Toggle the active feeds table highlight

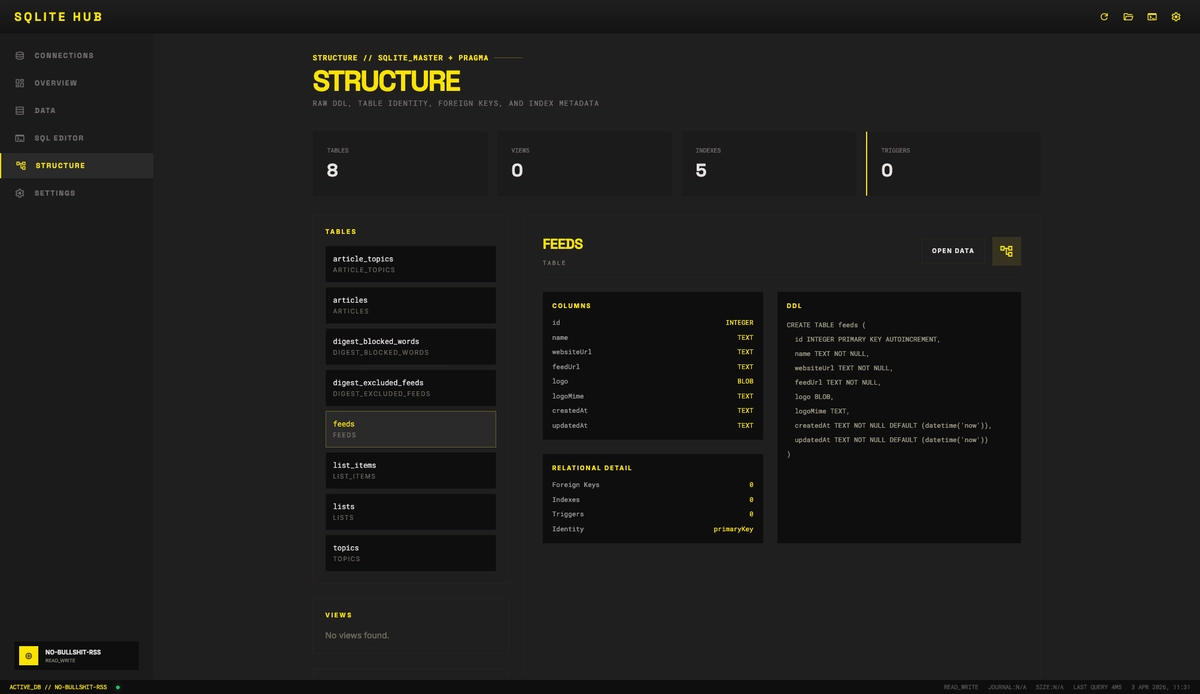coord(410,428)
